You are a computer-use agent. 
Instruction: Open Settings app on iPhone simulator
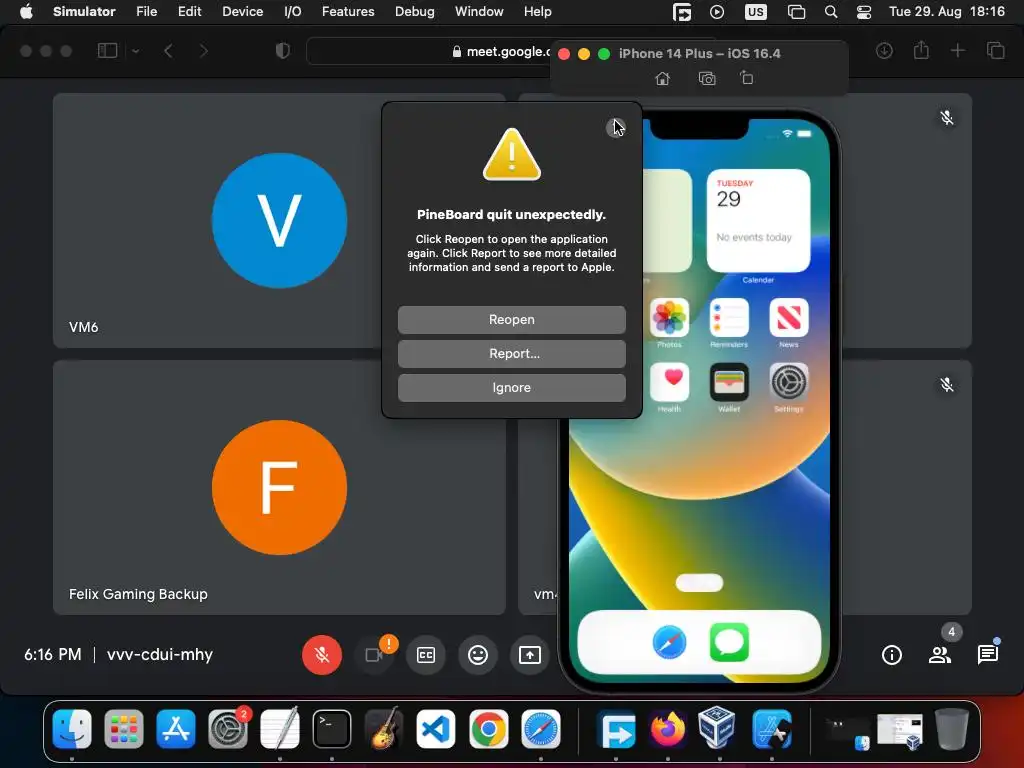pos(788,382)
